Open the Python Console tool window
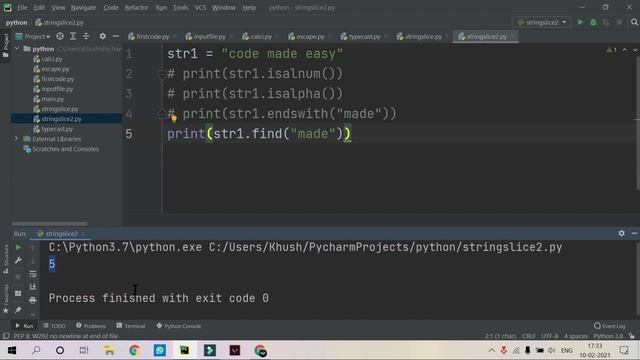The image size is (640, 360). pos(179,326)
